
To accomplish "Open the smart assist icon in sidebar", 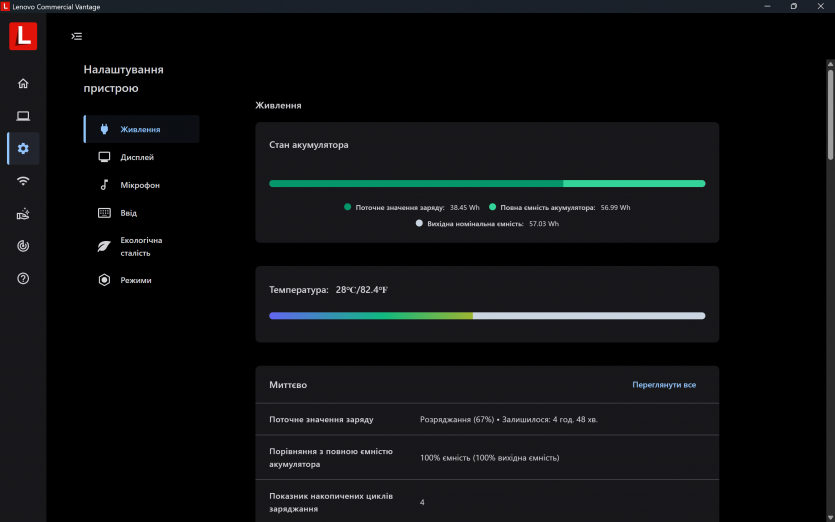I will point(23,214).
